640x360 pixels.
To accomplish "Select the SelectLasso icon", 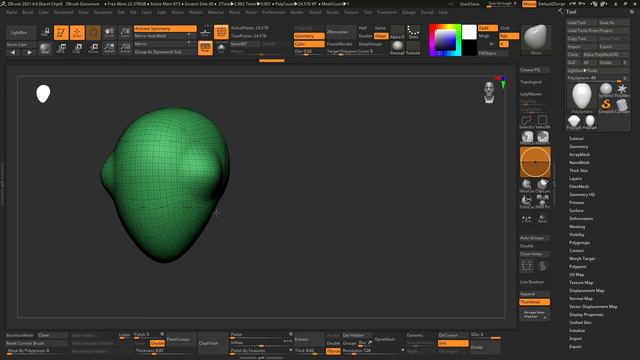I will click(x=527, y=122).
